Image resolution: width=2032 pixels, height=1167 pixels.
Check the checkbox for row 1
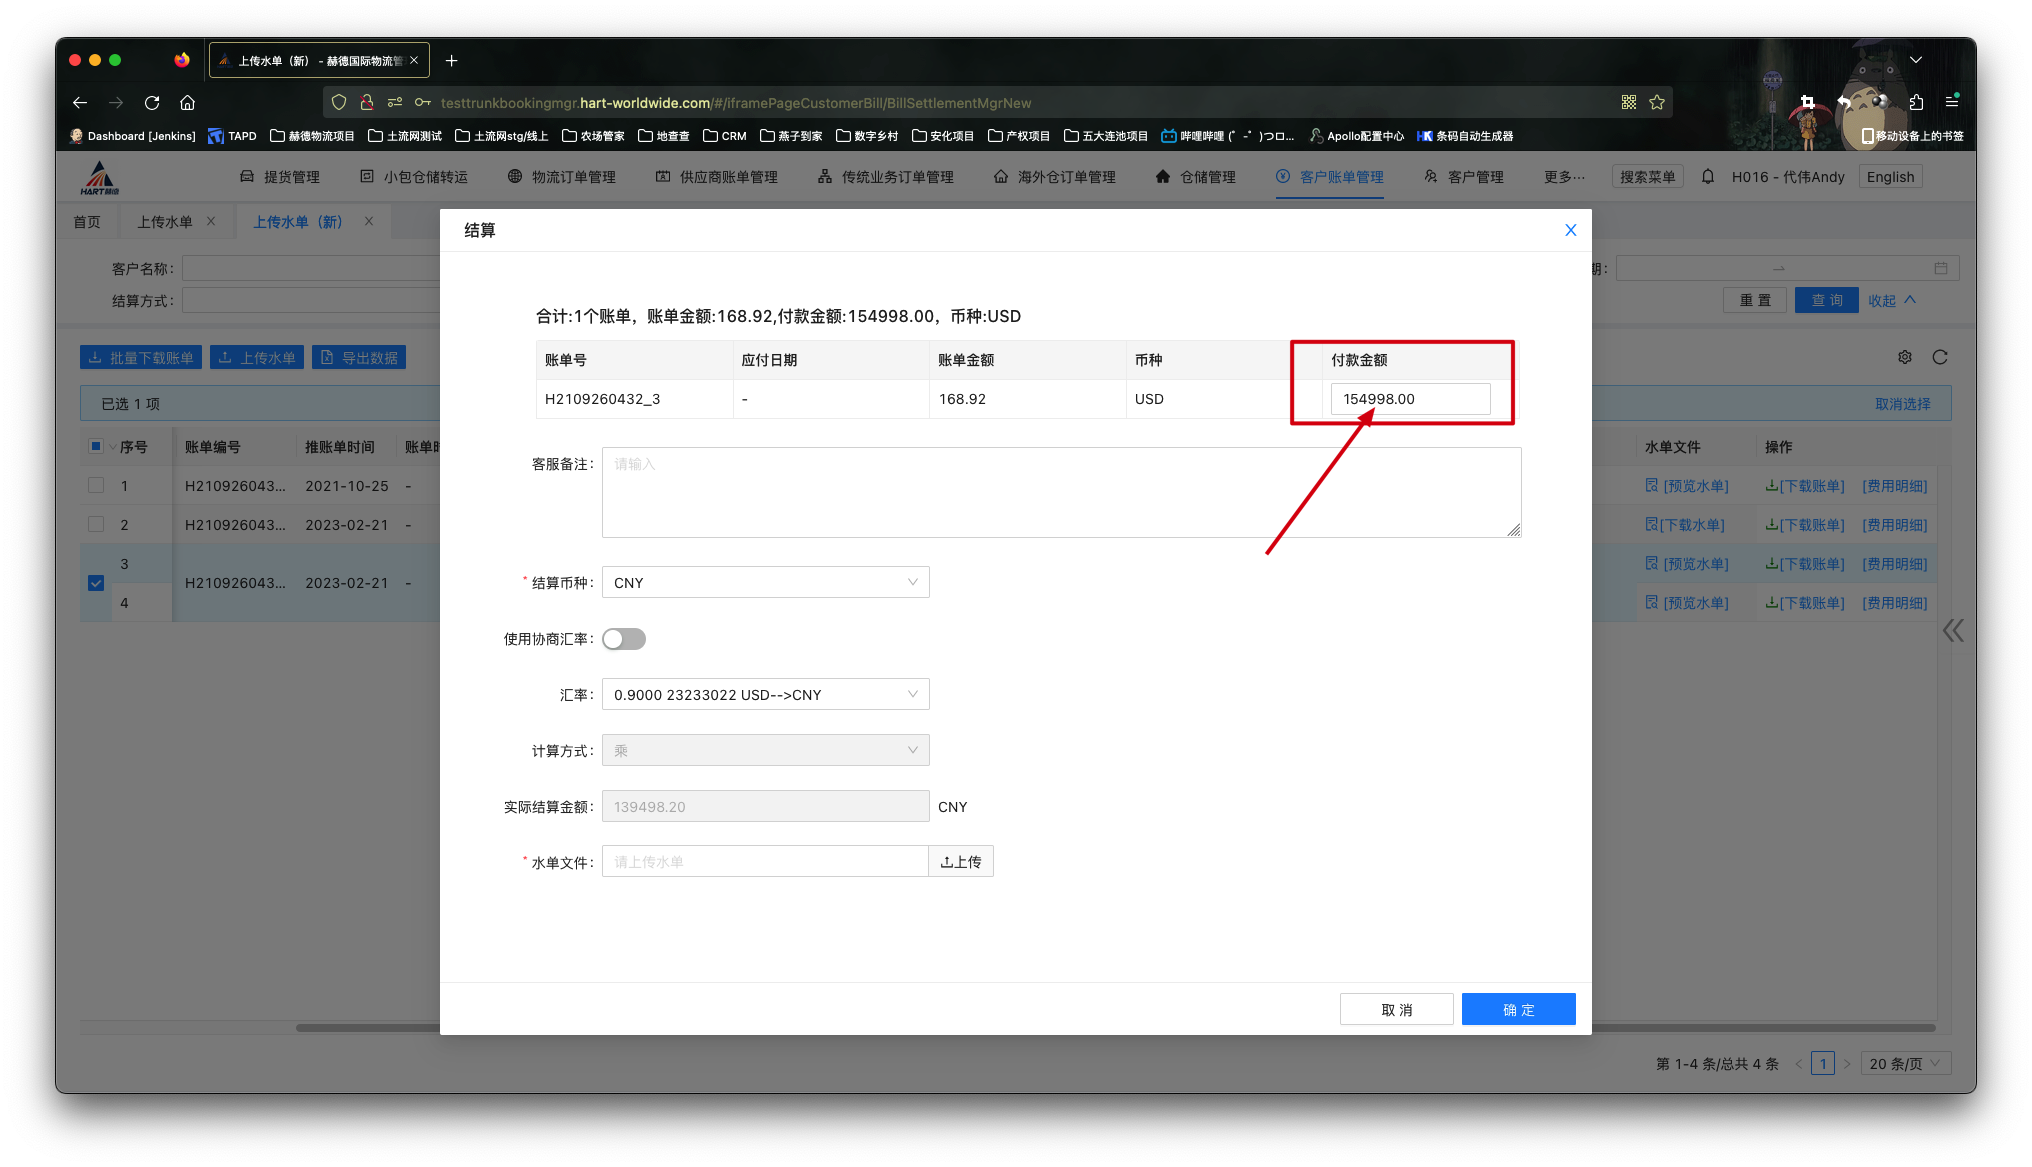[x=96, y=486]
